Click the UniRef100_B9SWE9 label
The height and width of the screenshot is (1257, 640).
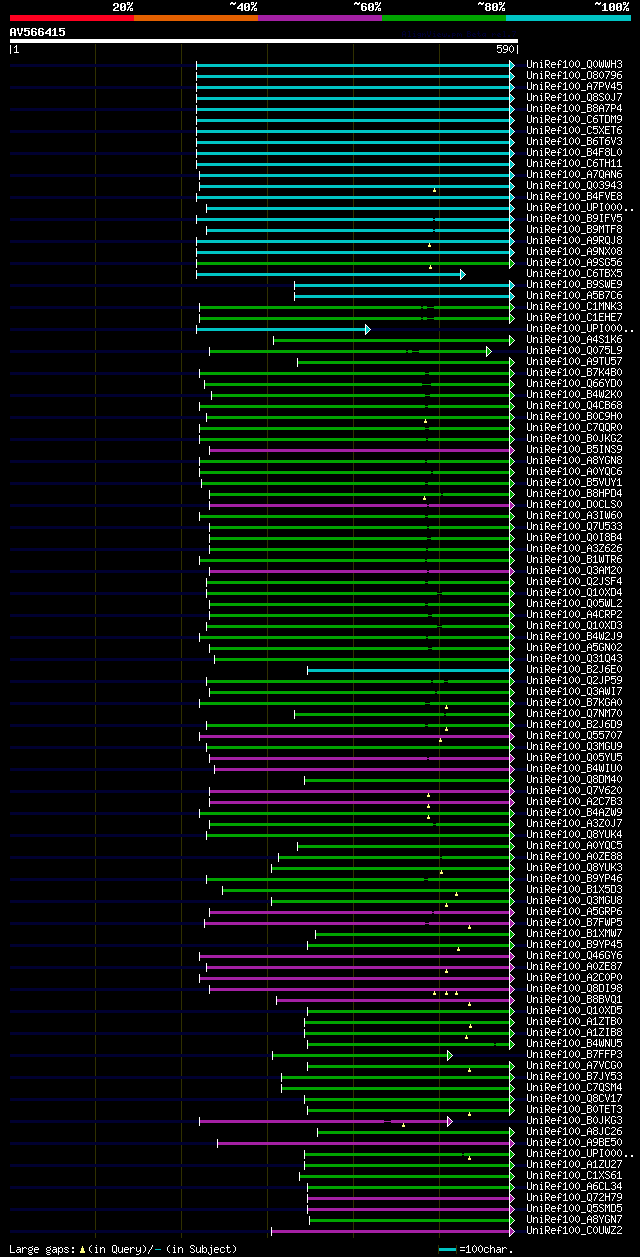pyautogui.click(x=574, y=284)
